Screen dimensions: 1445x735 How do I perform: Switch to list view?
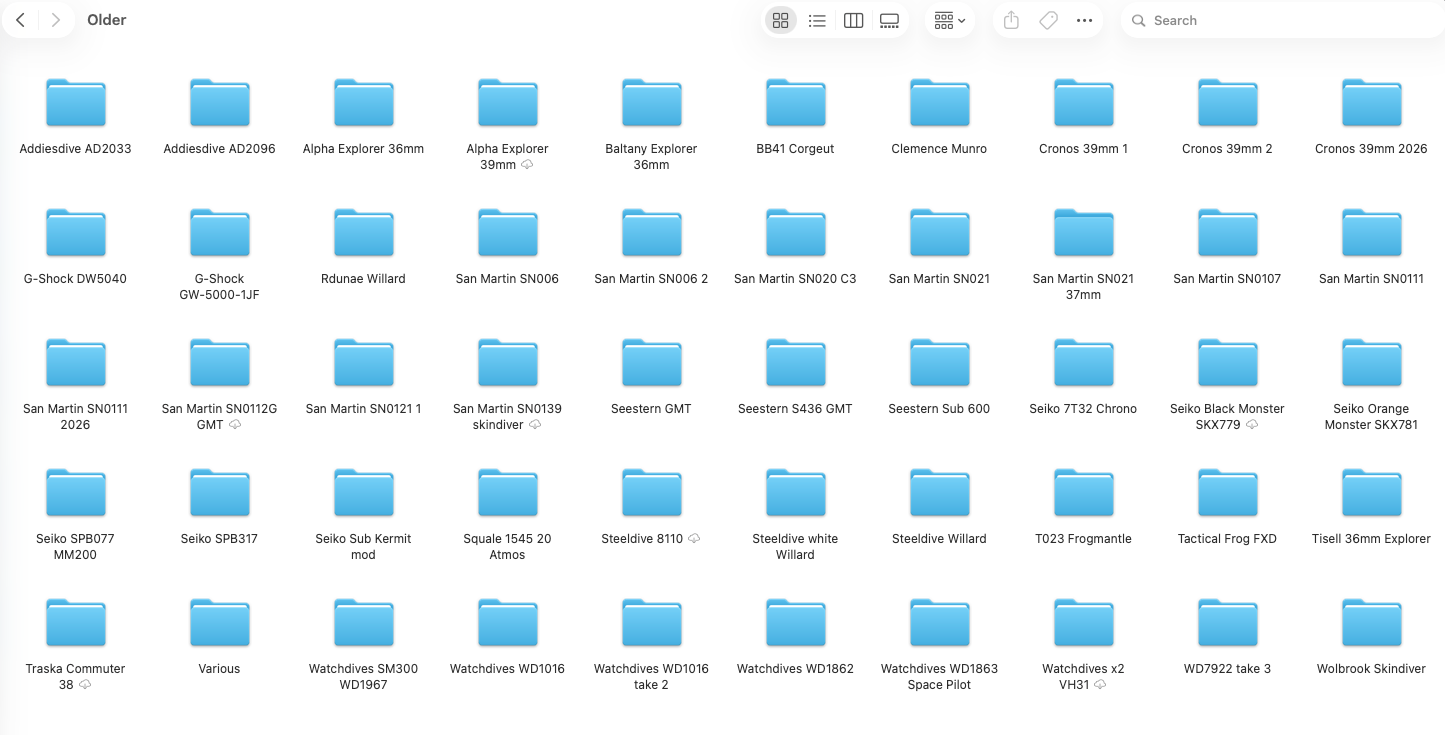(x=817, y=20)
